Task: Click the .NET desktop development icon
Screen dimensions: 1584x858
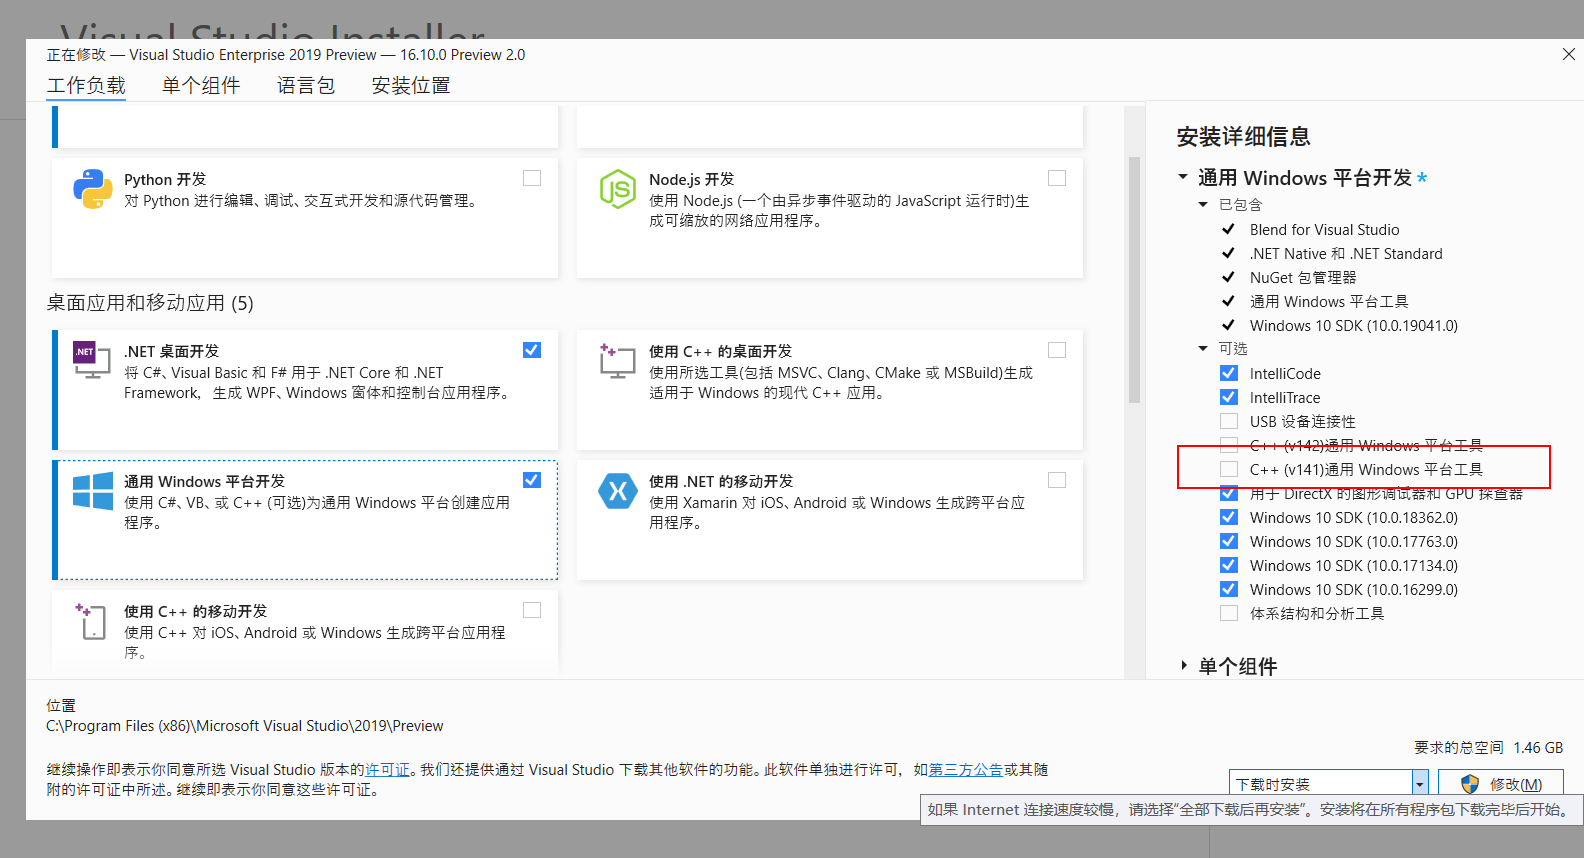Action: coord(92,360)
